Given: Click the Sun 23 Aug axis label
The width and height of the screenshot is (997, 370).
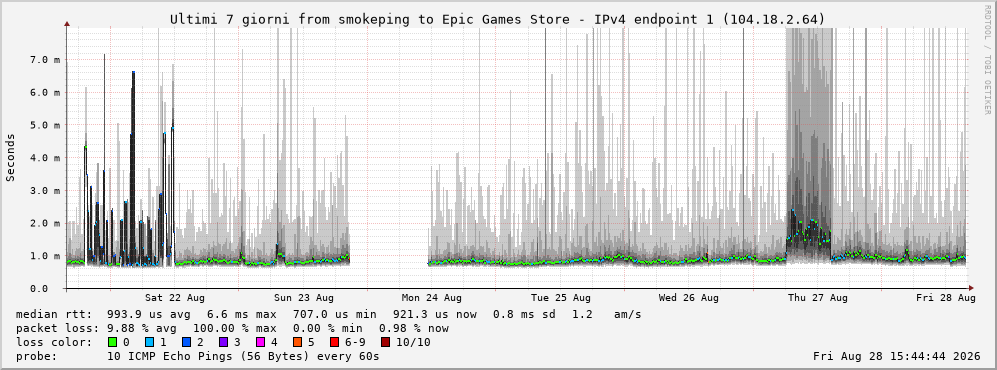Looking at the screenshot, I should [x=304, y=298].
